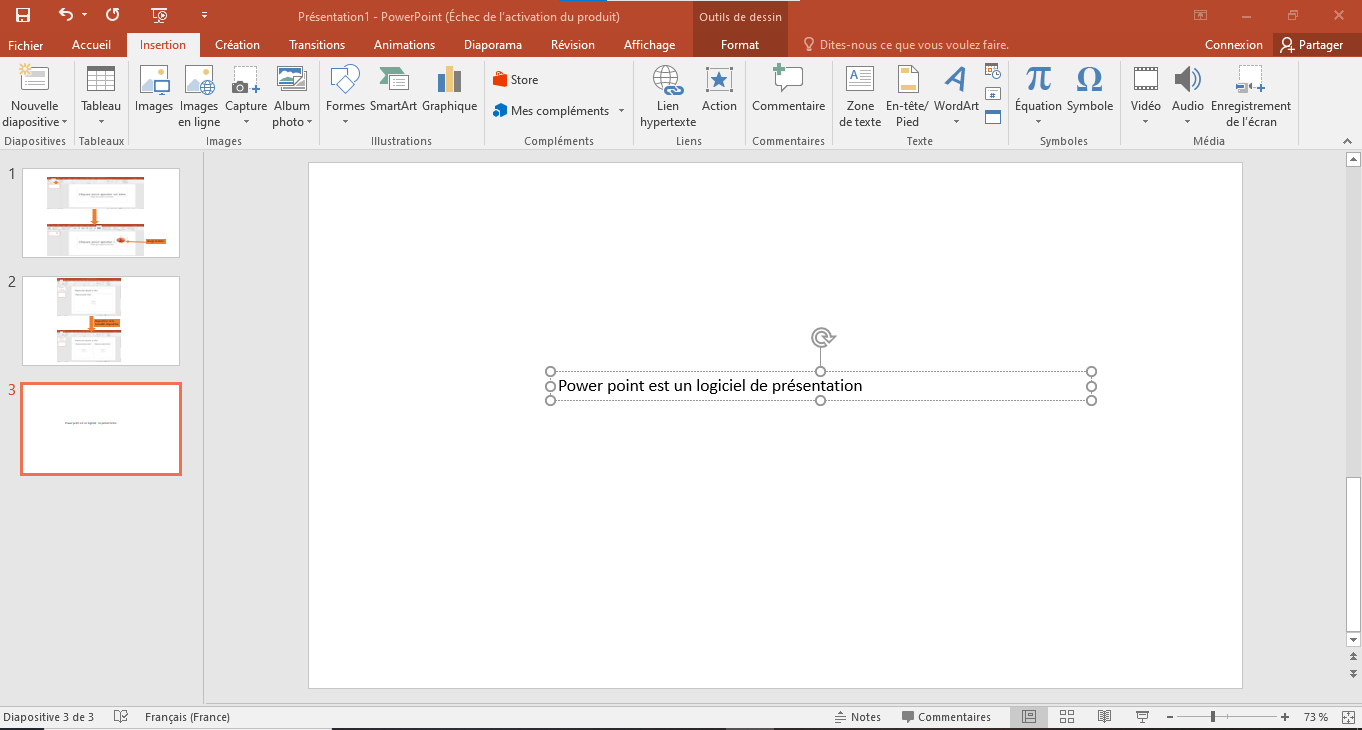This screenshot has height=730, width=1362.
Task: Zoom in with the plus button
Action: pos(1285,717)
